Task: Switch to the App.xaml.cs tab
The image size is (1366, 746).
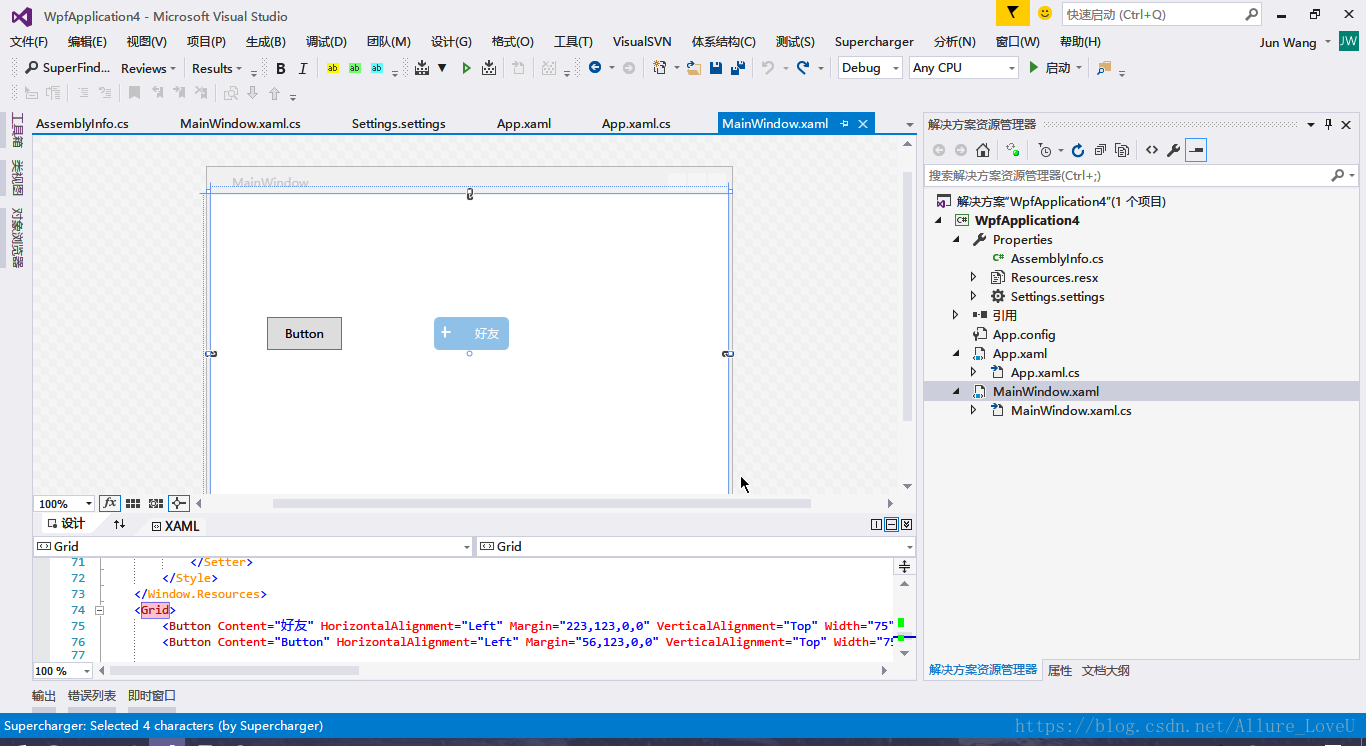Action: click(636, 124)
